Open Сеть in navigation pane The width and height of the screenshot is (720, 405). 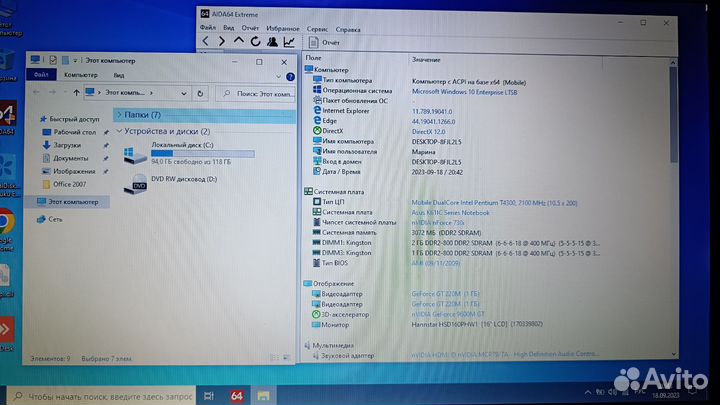click(50, 219)
